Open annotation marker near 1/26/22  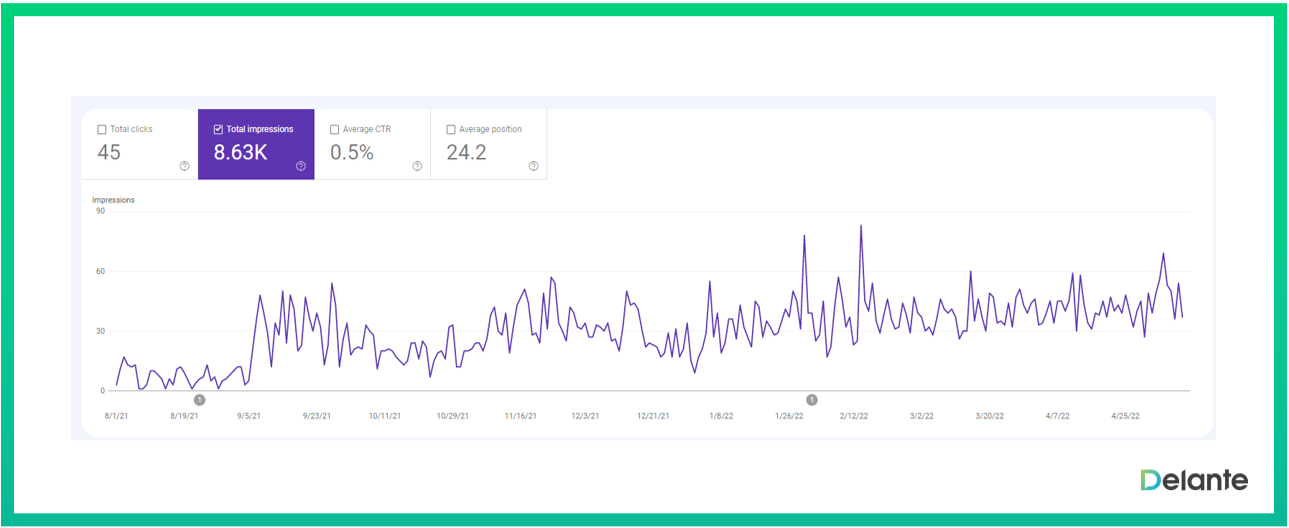pos(811,400)
